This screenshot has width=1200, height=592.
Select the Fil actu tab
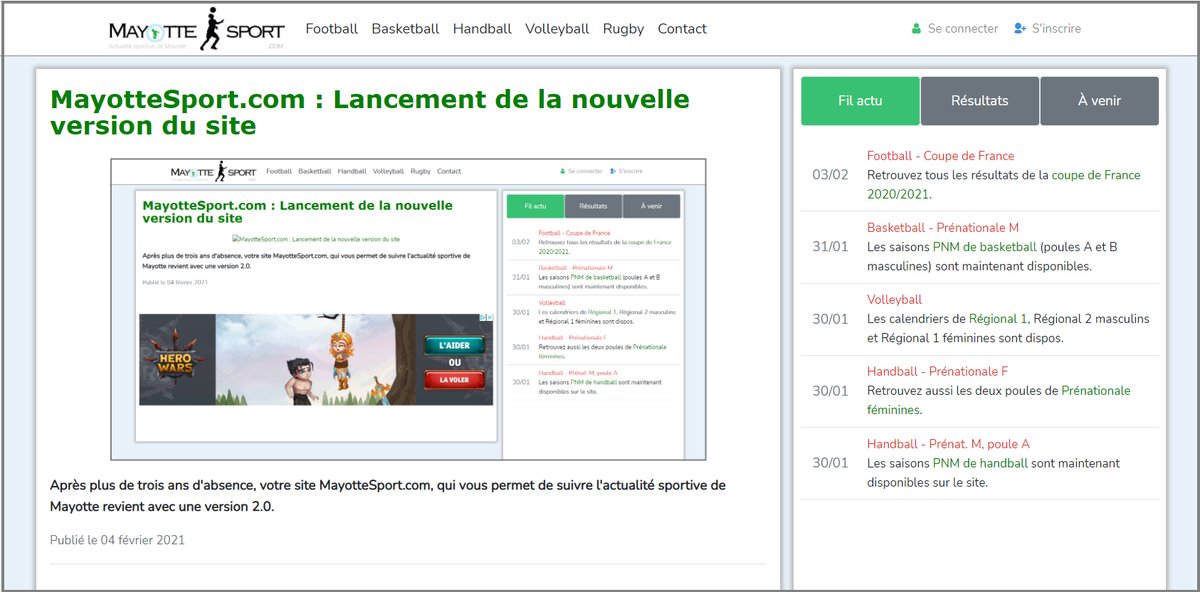pyautogui.click(x=860, y=101)
